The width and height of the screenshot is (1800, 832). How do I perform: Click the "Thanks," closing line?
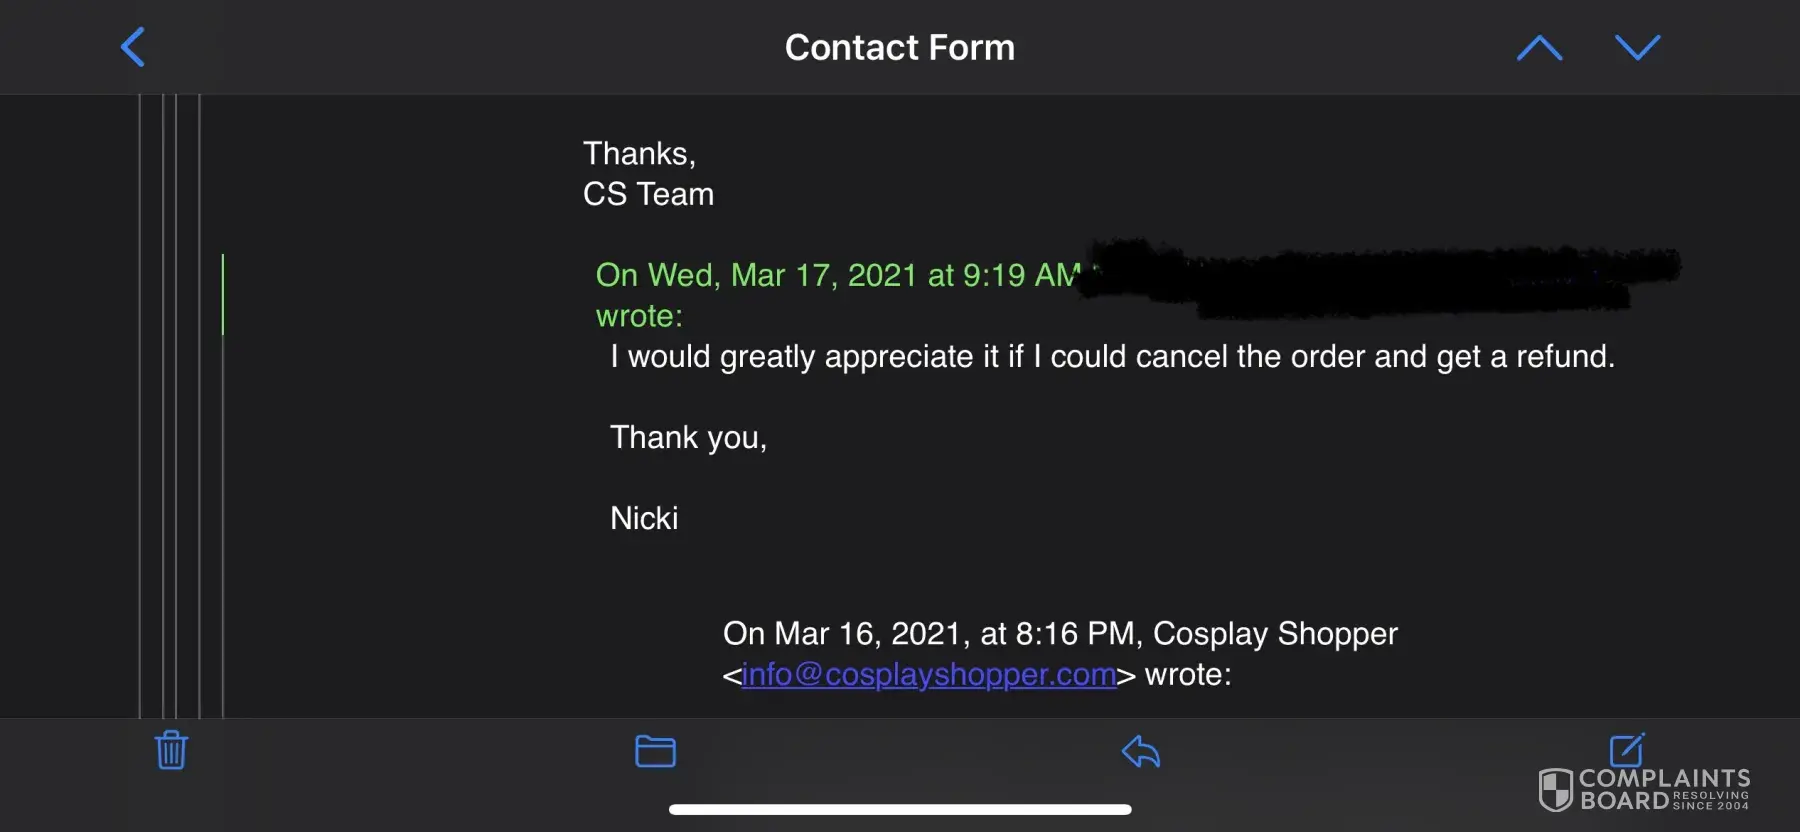point(639,154)
